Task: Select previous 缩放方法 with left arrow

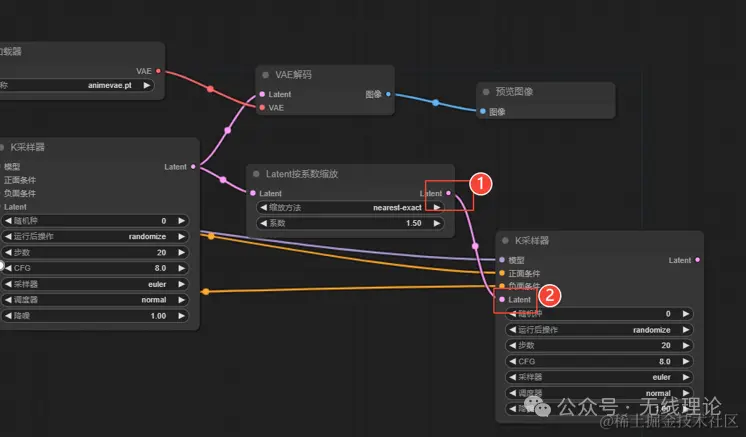Action: [264, 207]
